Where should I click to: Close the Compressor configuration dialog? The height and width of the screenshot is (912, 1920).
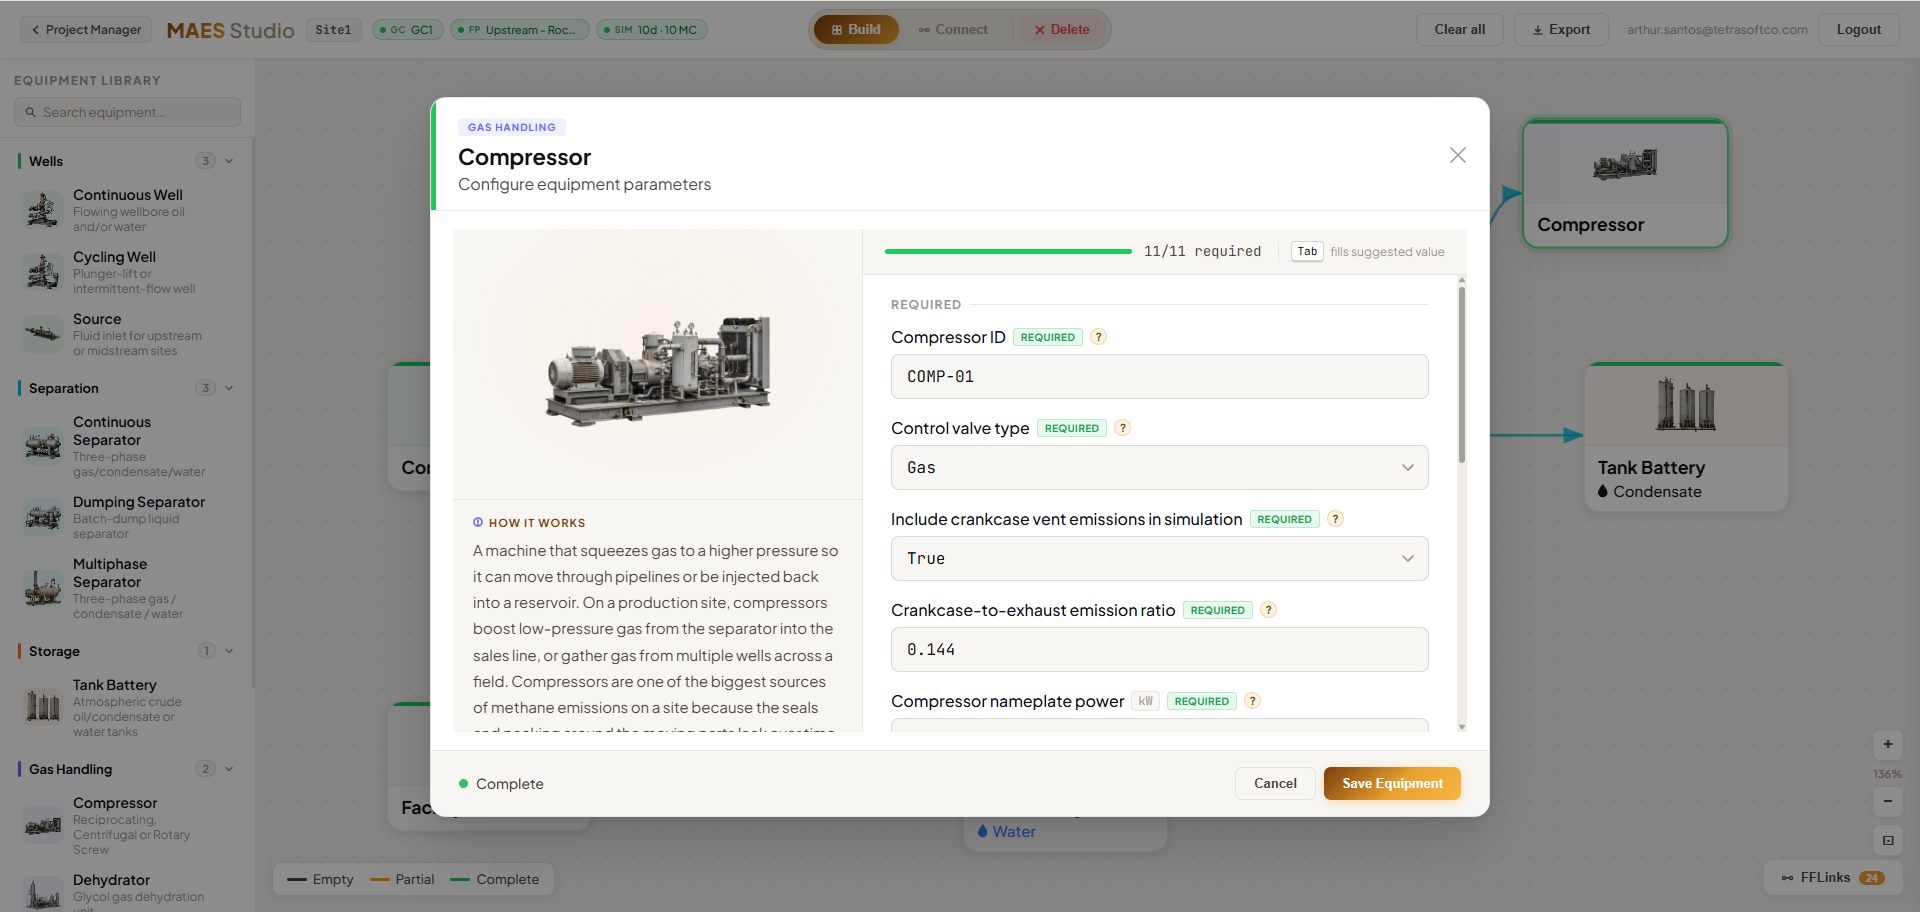click(1458, 155)
